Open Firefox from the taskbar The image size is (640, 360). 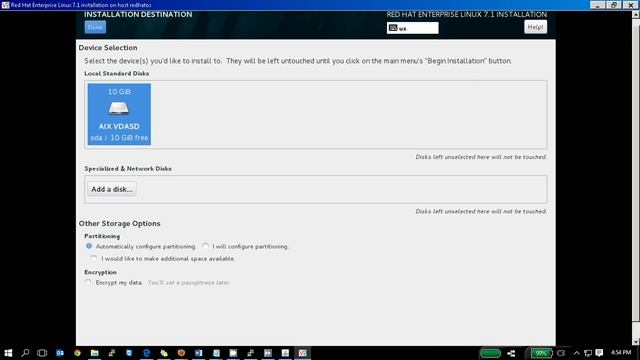tap(181, 353)
